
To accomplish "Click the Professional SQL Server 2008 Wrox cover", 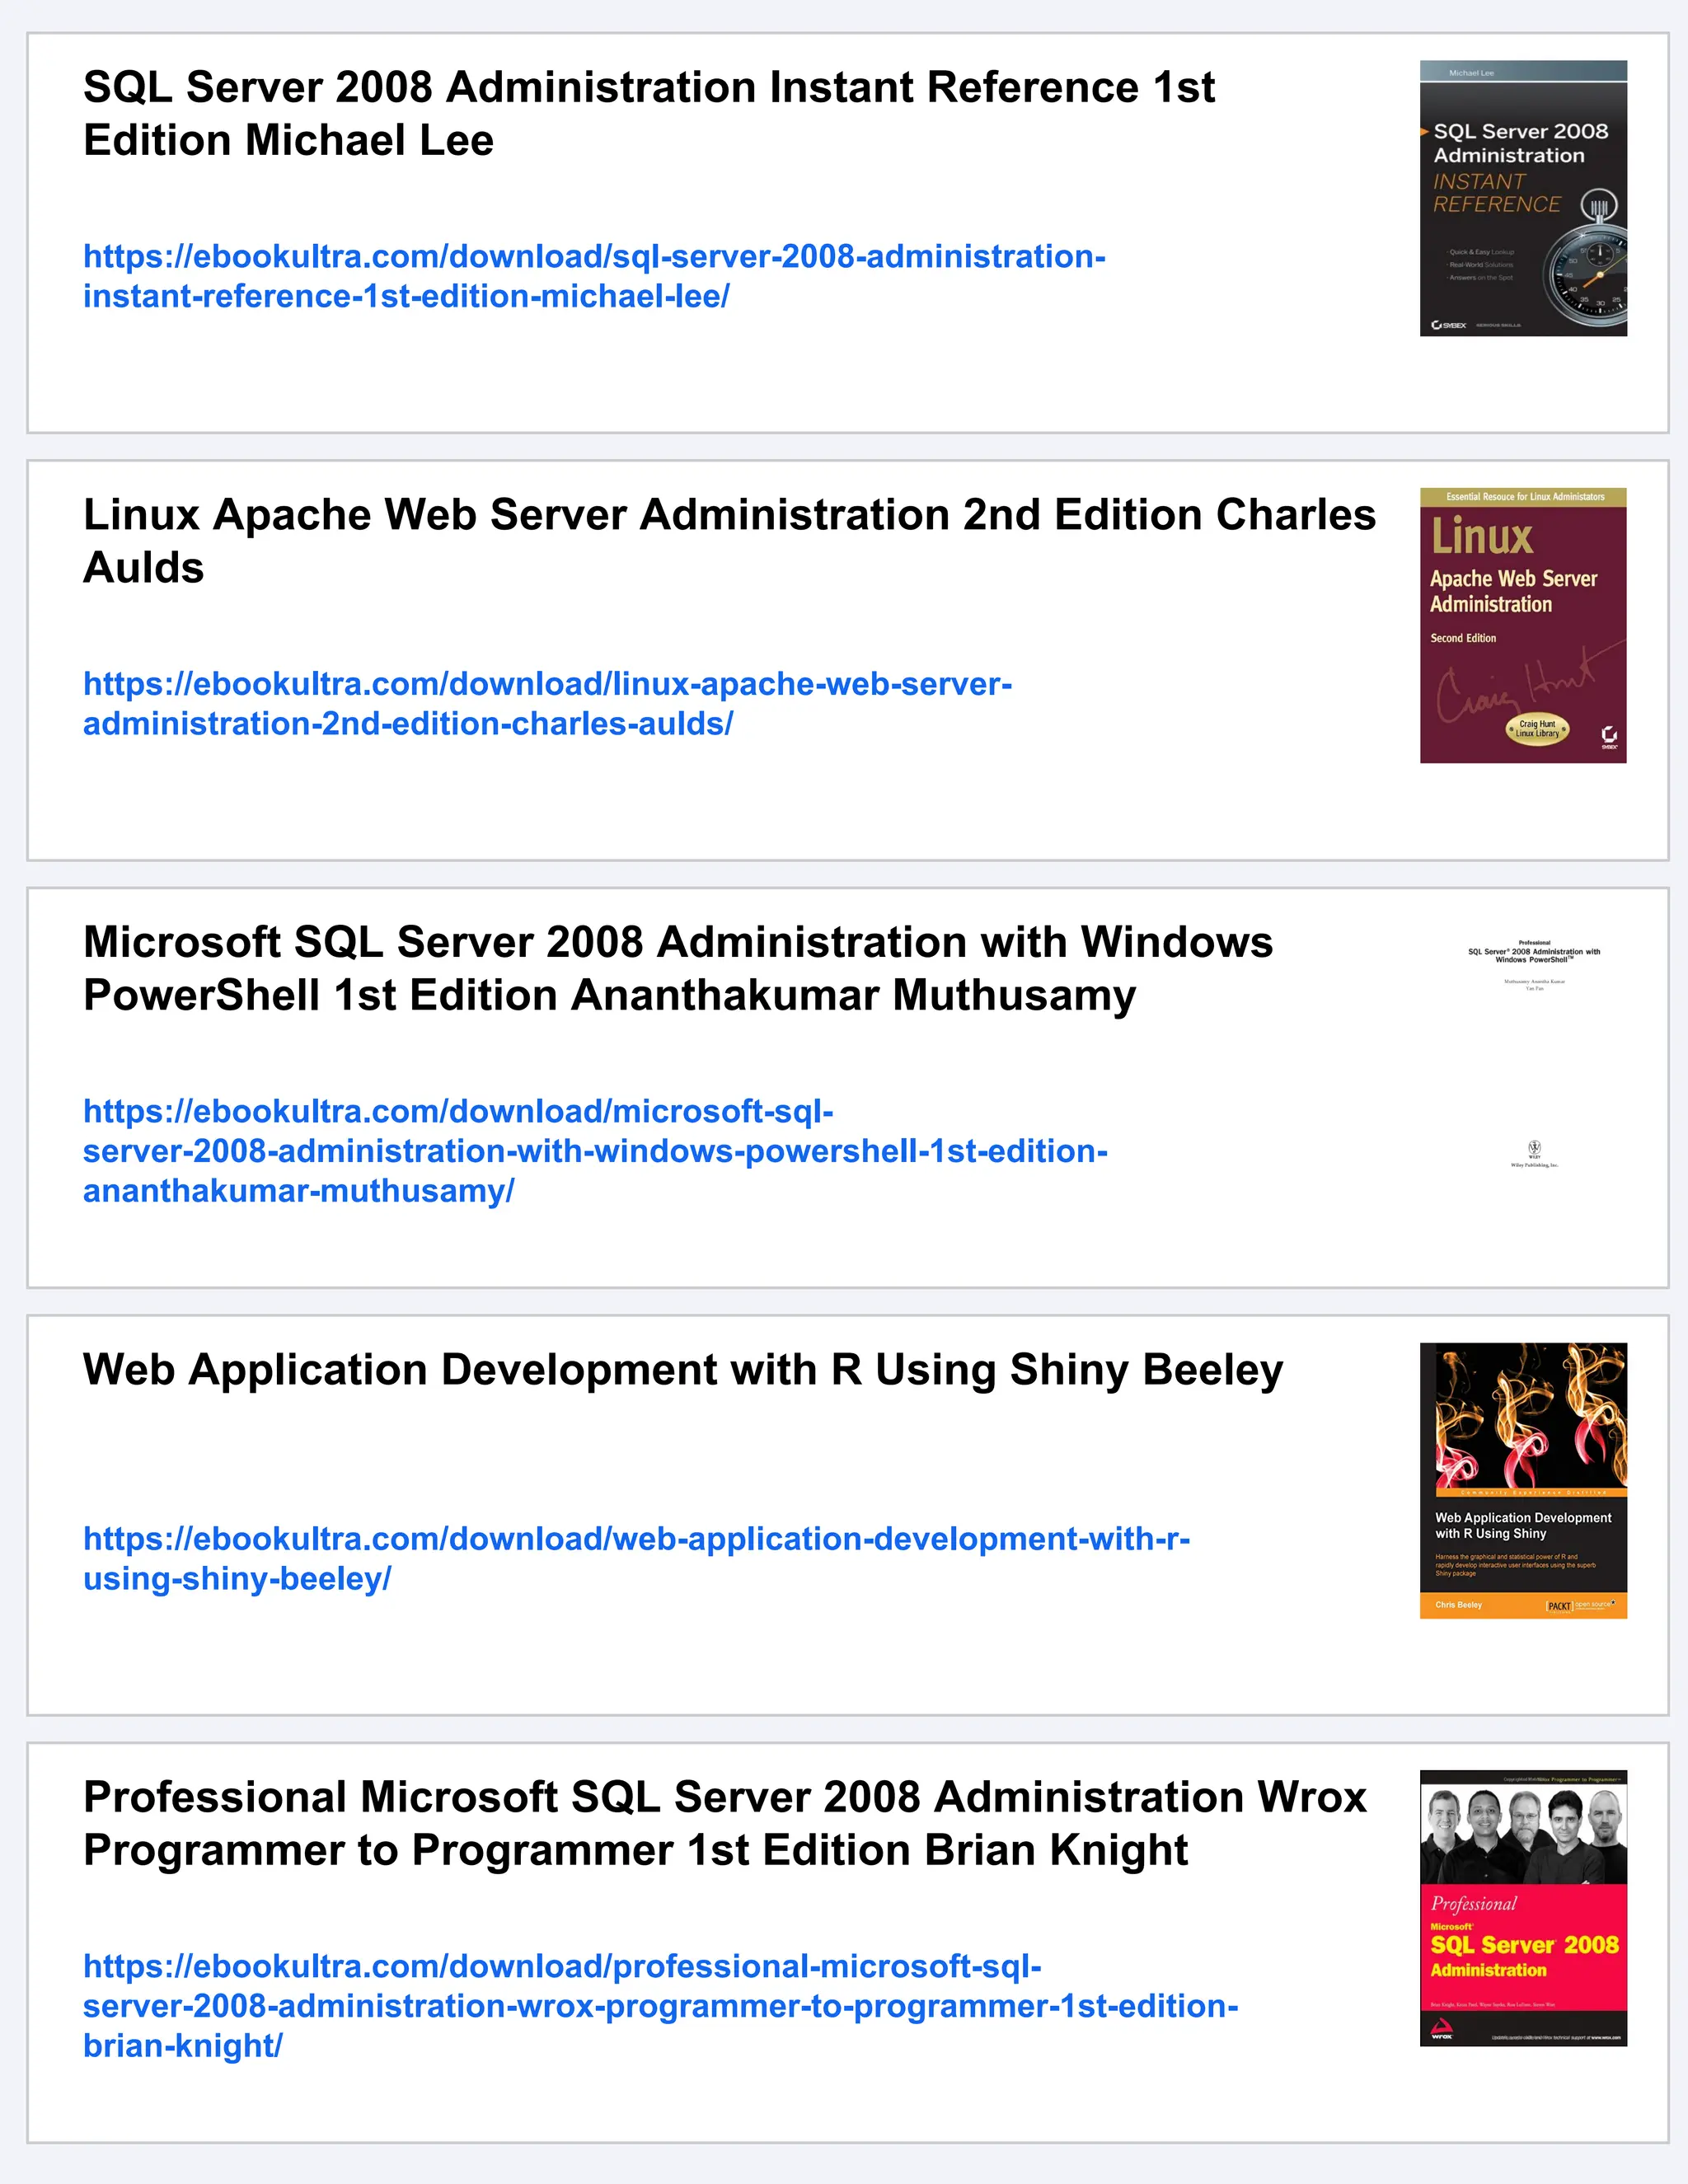I will pyautogui.click(x=1523, y=1908).
